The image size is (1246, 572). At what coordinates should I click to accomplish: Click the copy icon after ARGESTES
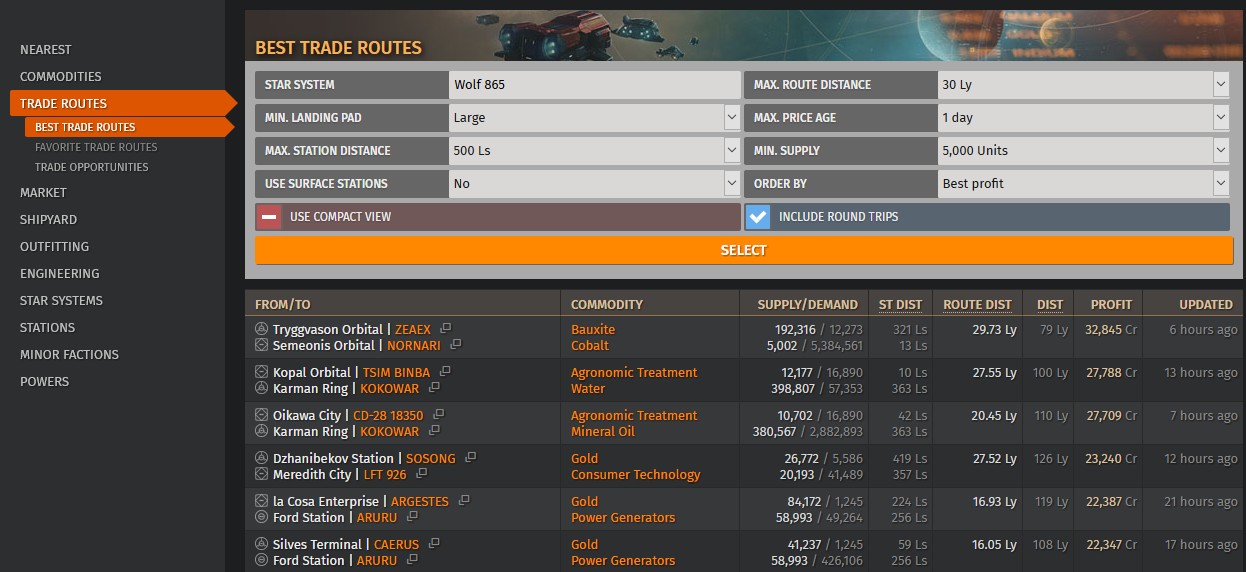[x=464, y=501]
